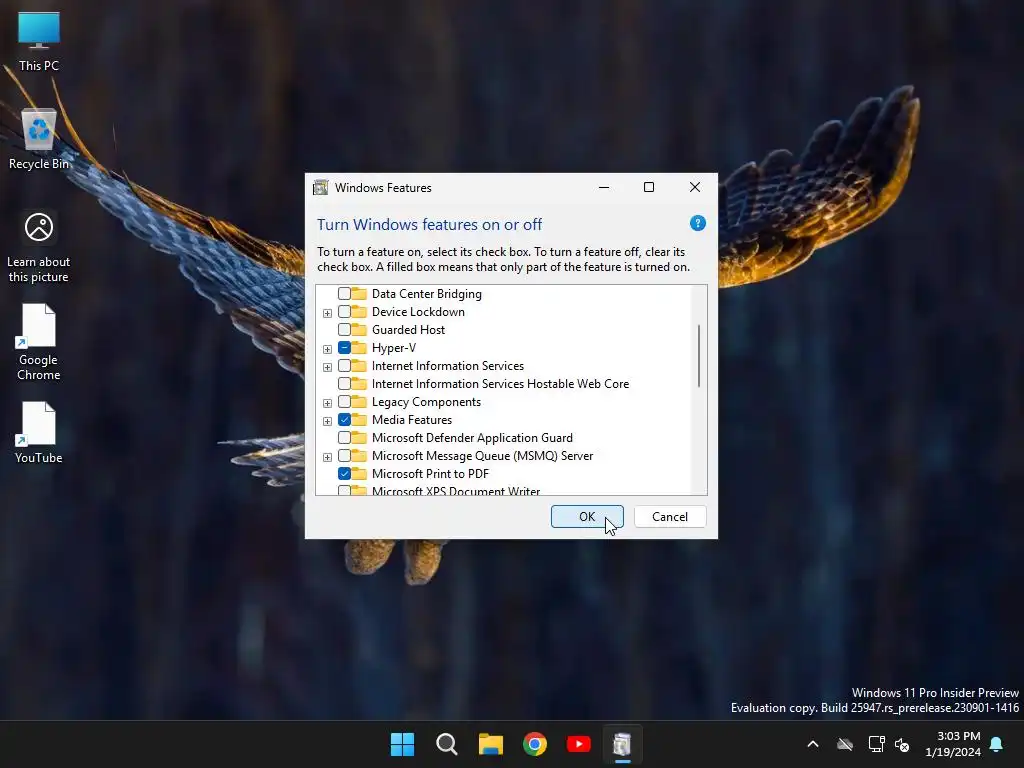
Task: Click the blue help question mark icon
Action: click(x=697, y=223)
